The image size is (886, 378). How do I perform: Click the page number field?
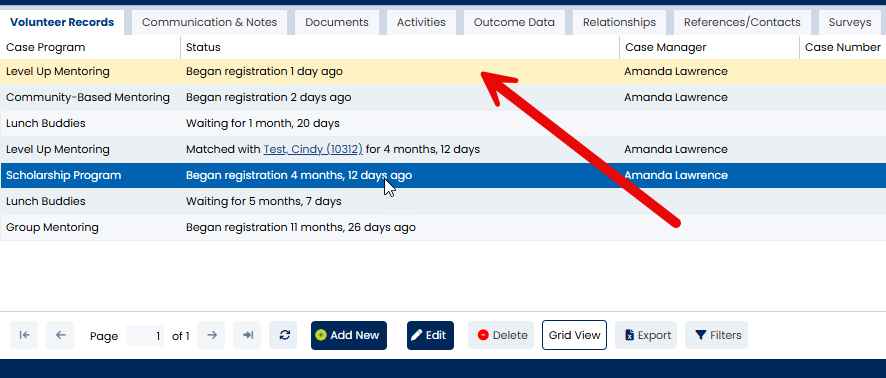pyautogui.click(x=145, y=336)
